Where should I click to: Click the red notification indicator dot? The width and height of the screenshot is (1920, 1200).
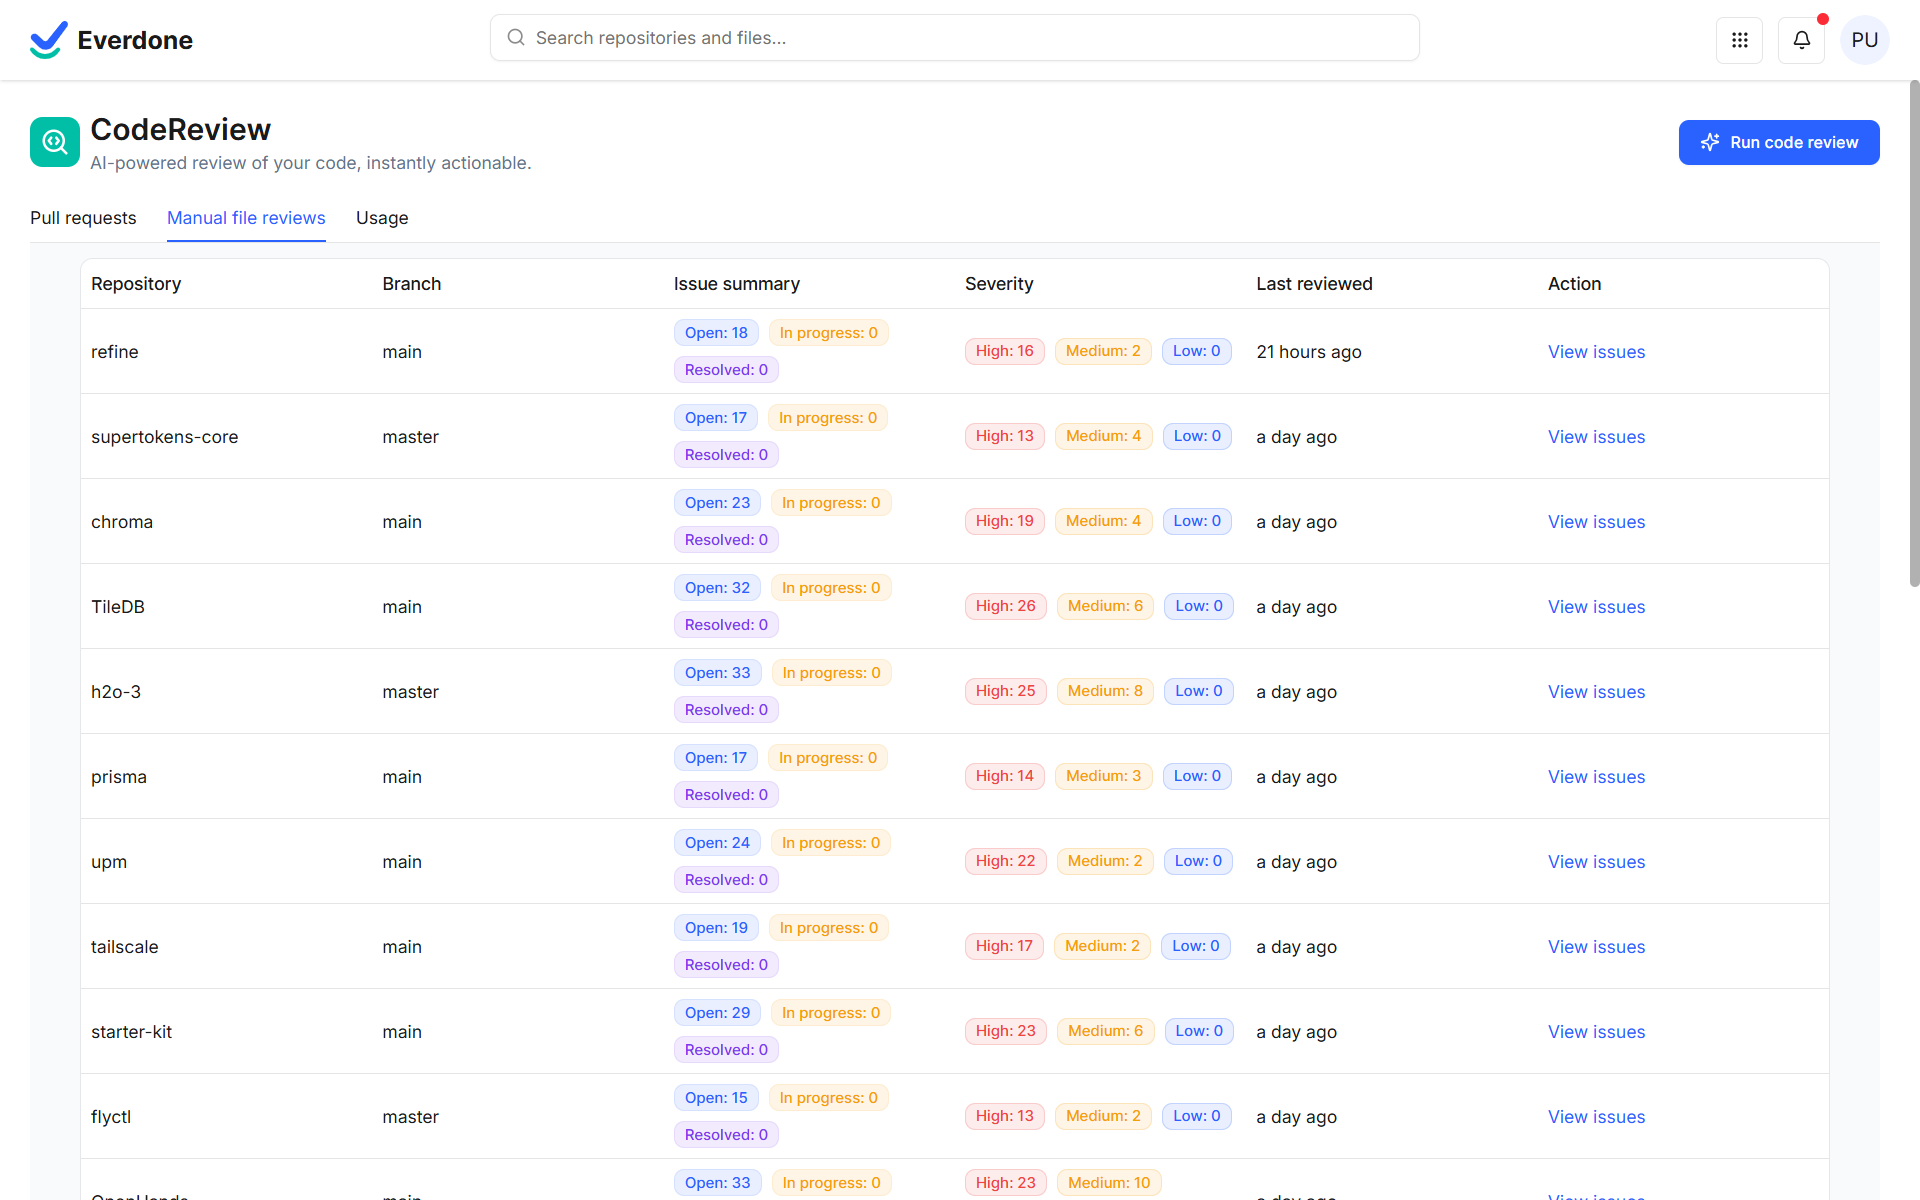tap(1822, 18)
